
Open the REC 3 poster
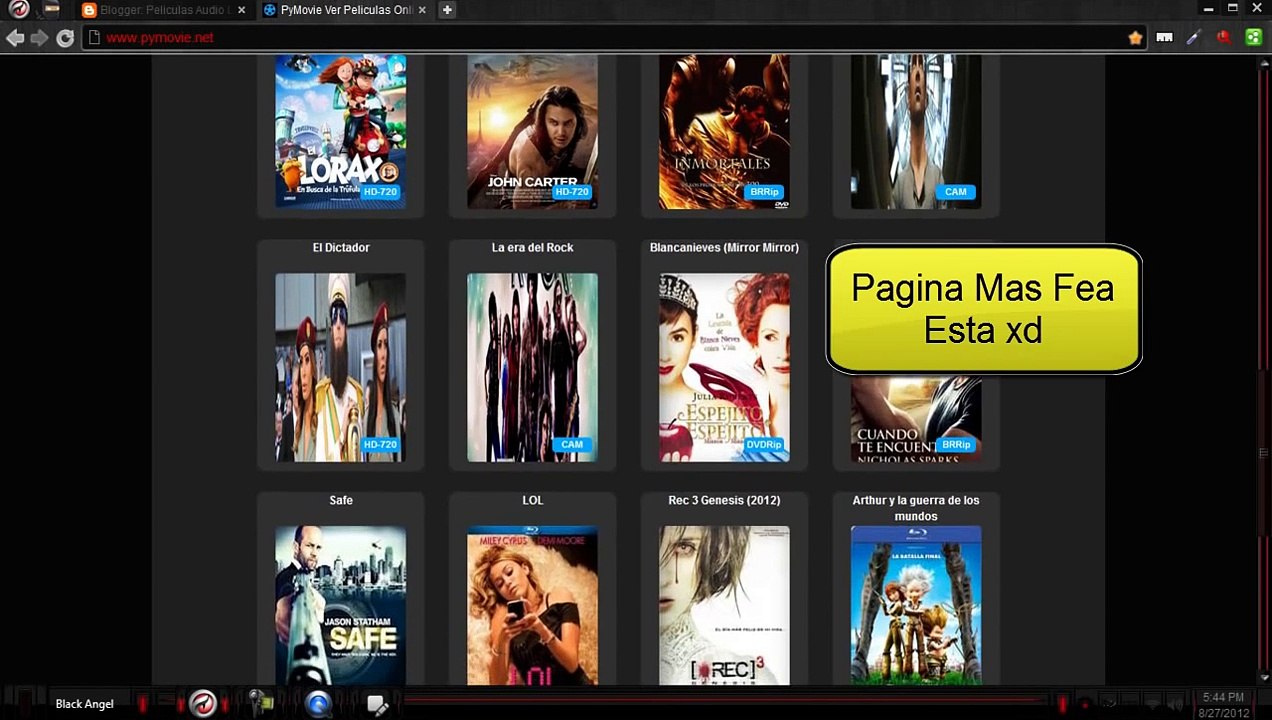coord(724,605)
